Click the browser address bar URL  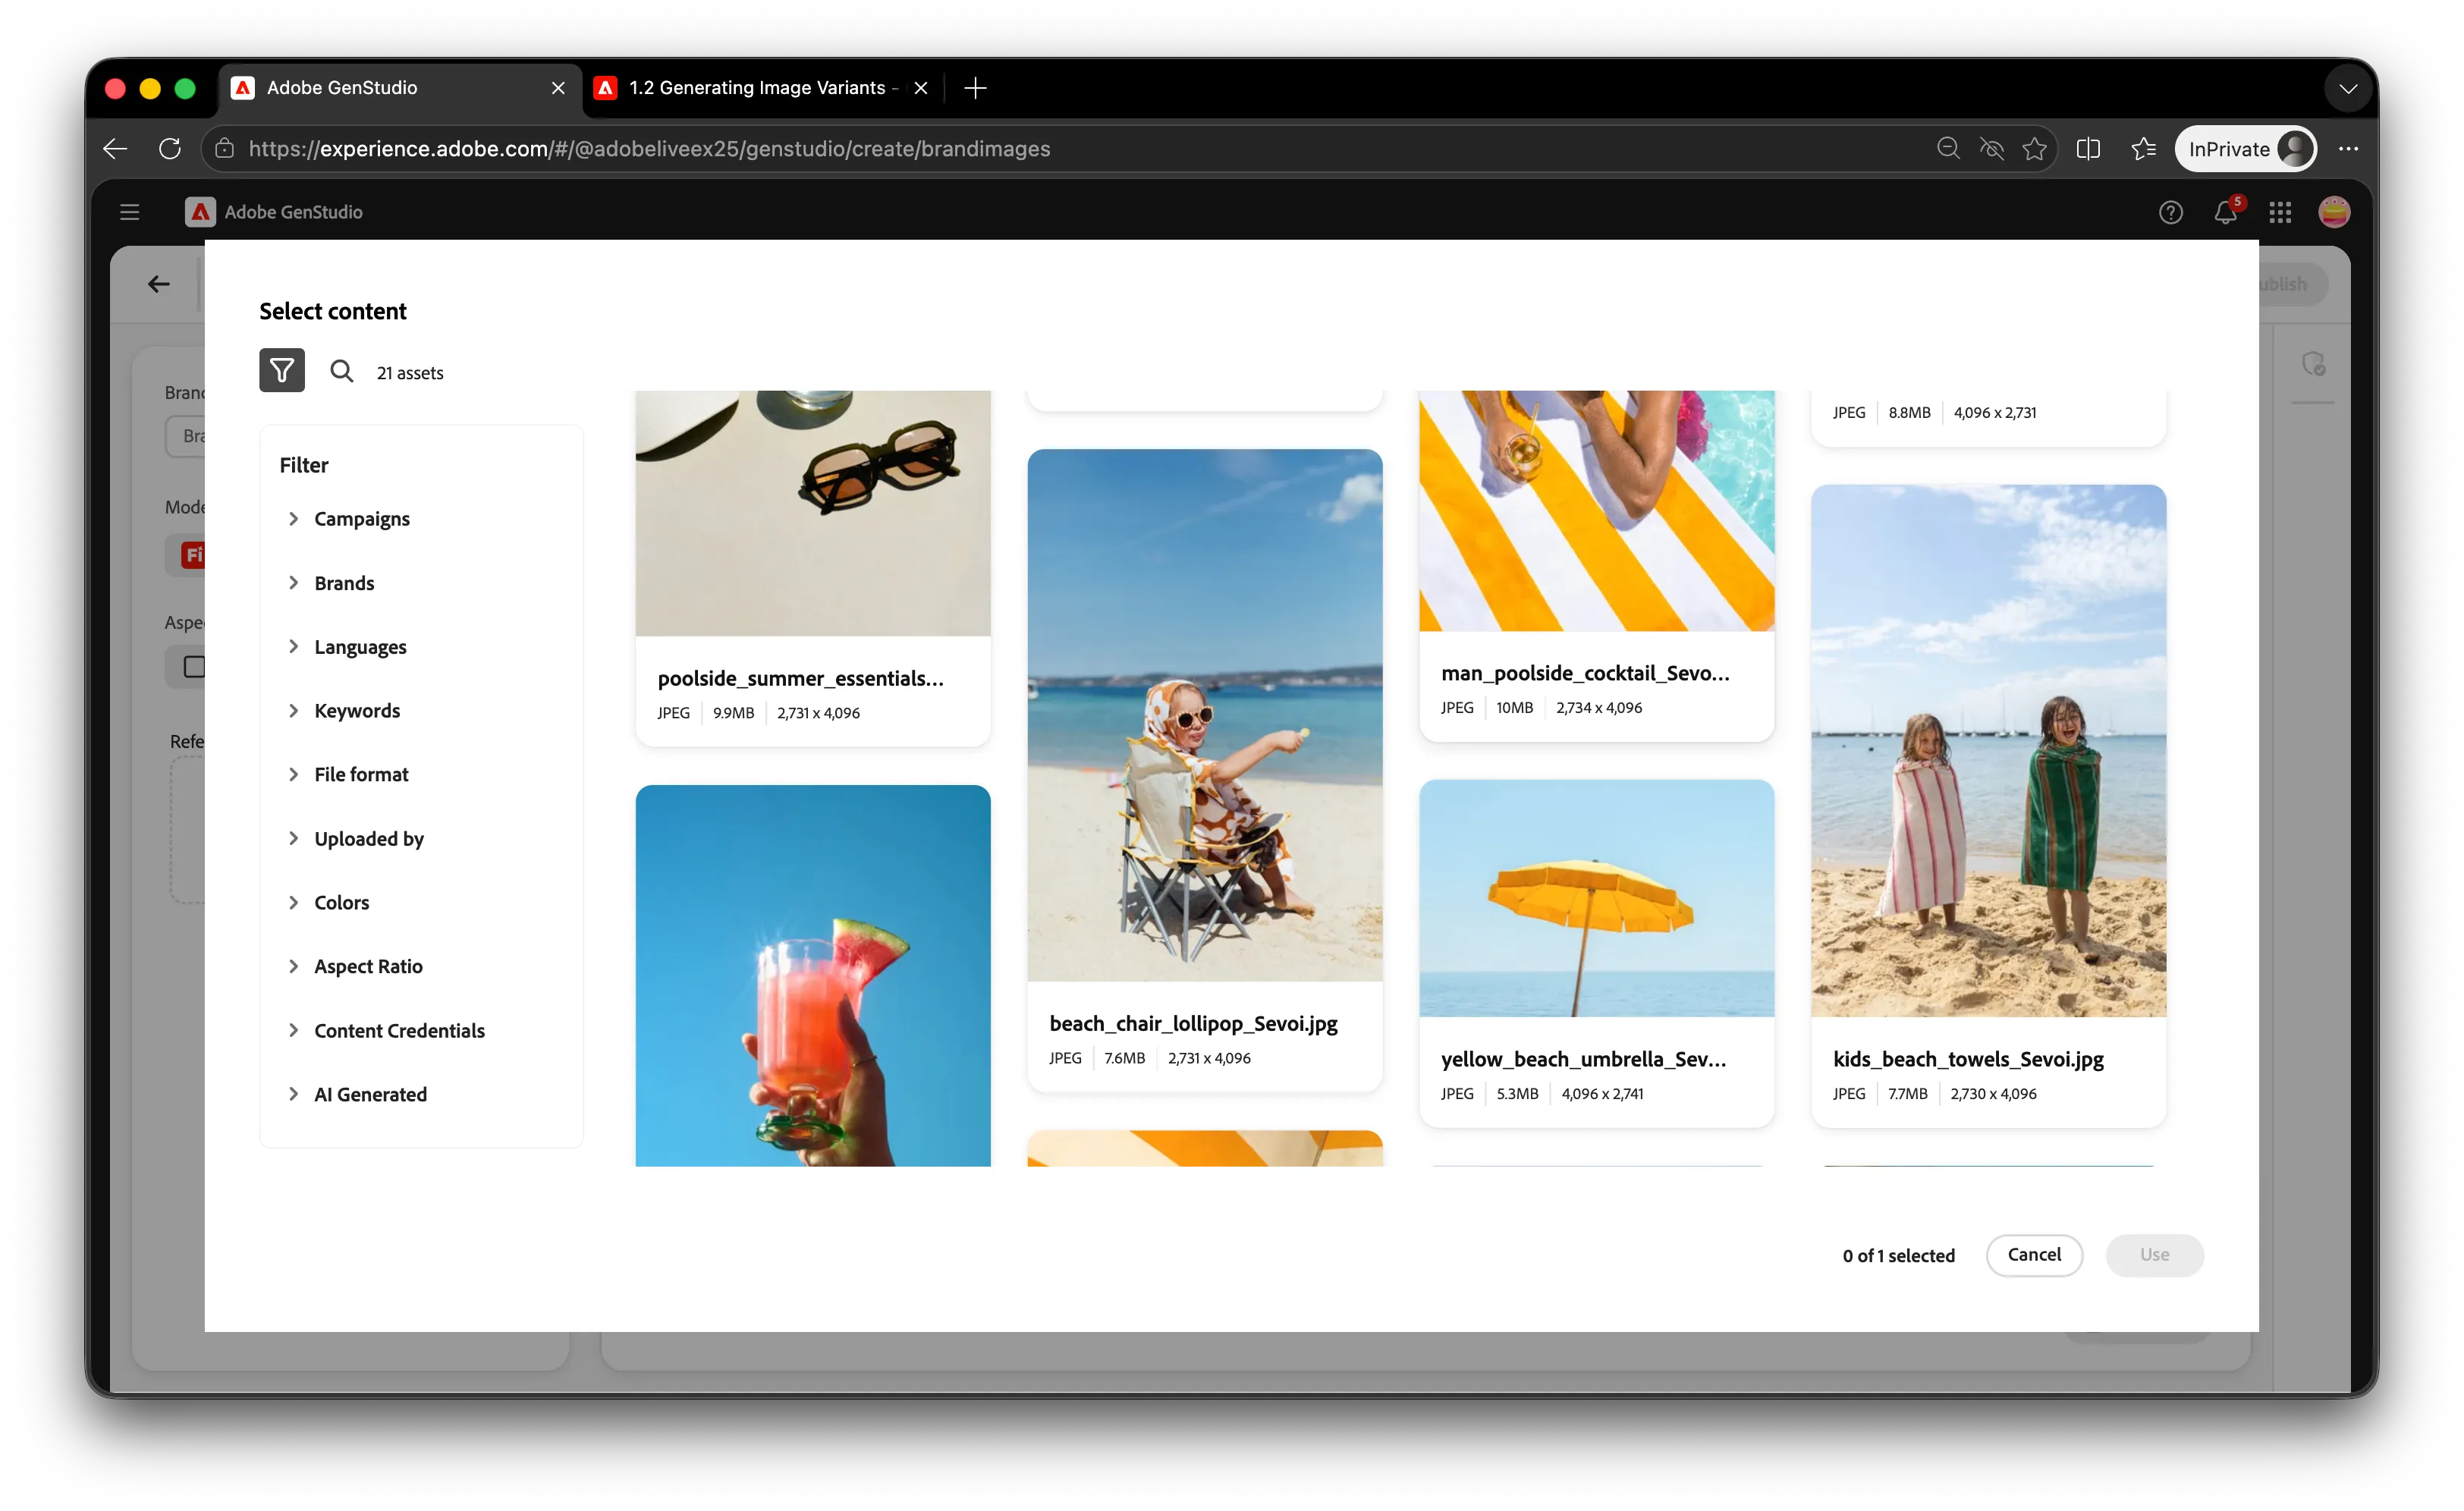coord(650,149)
